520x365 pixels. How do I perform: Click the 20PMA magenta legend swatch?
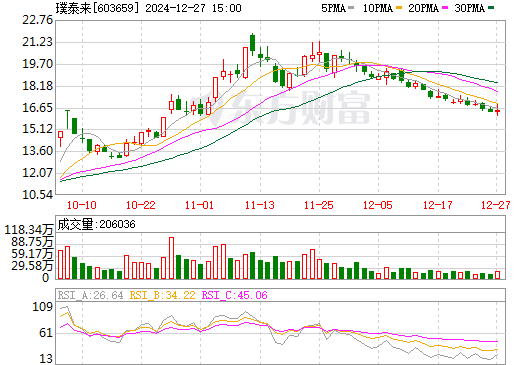[445, 8]
